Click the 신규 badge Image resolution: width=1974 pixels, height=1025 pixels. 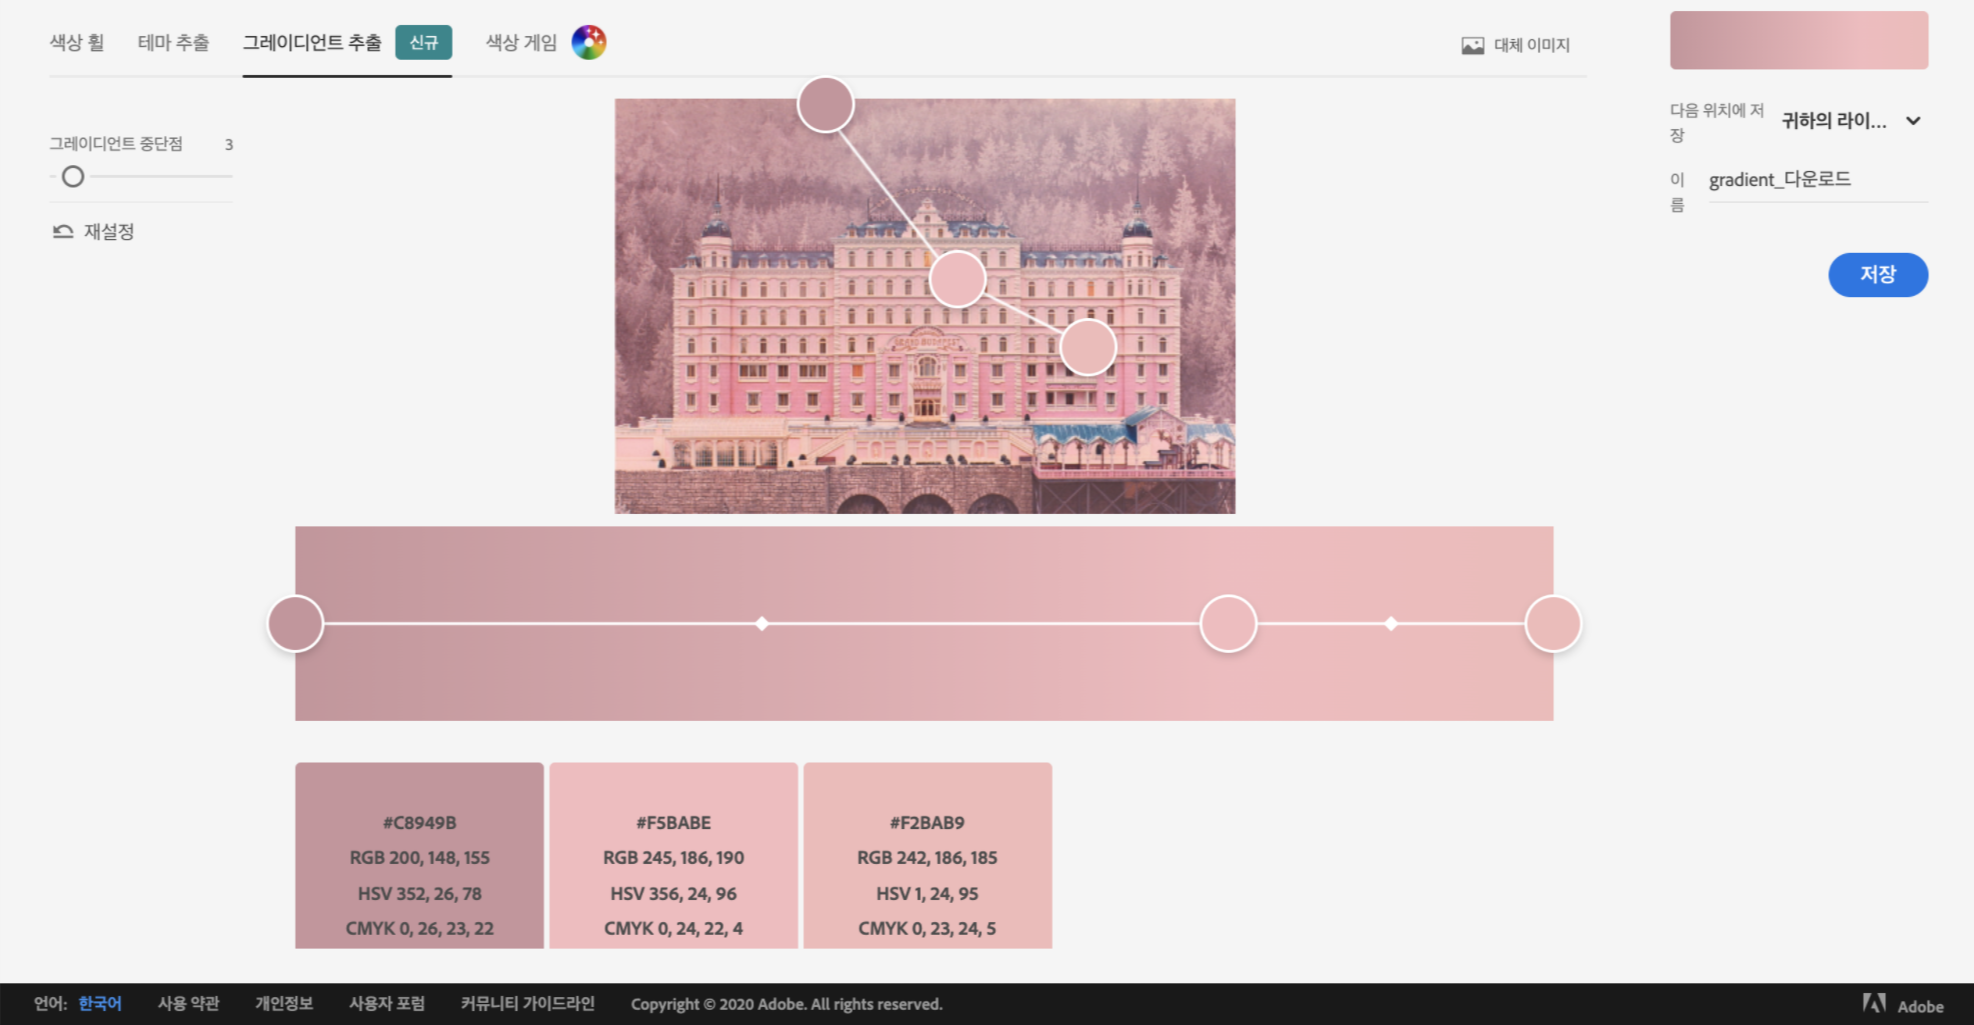424,42
